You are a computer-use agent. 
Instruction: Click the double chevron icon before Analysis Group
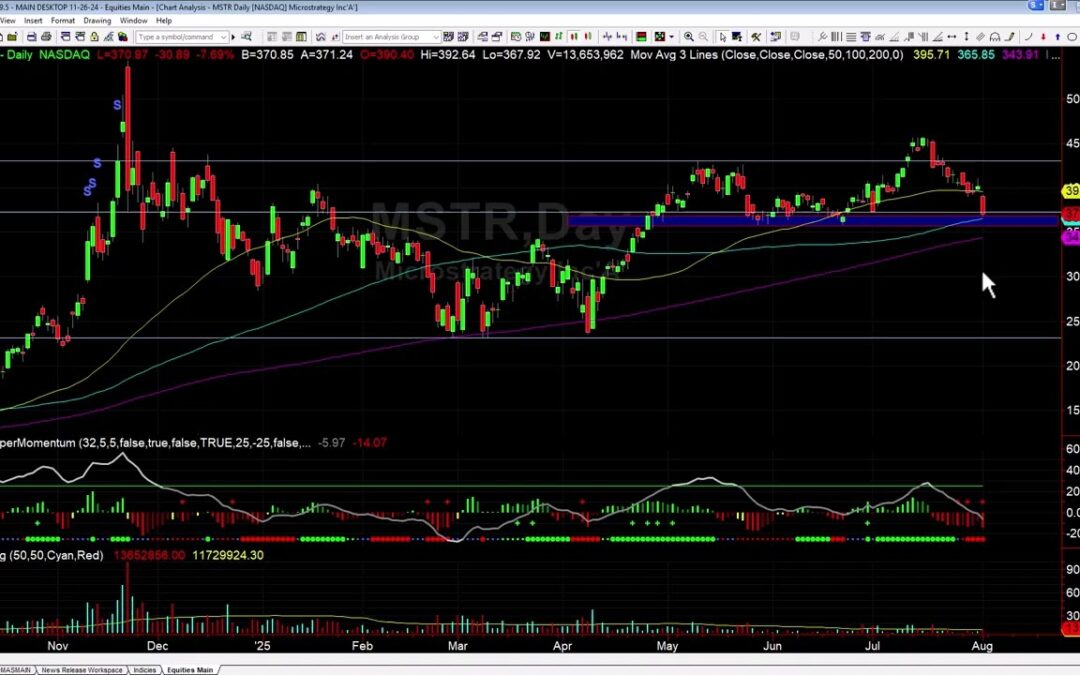(320, 37)
